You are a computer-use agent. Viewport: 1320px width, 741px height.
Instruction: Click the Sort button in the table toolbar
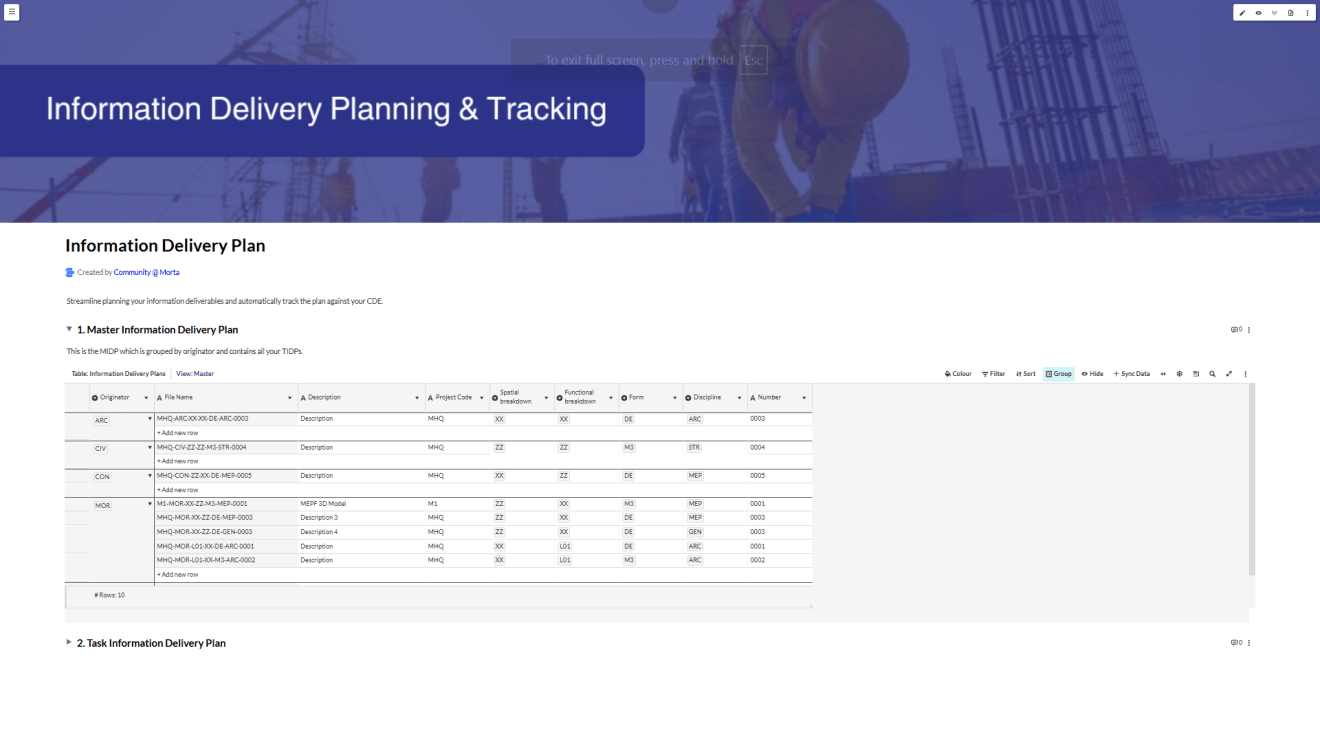click(1026, 374)
